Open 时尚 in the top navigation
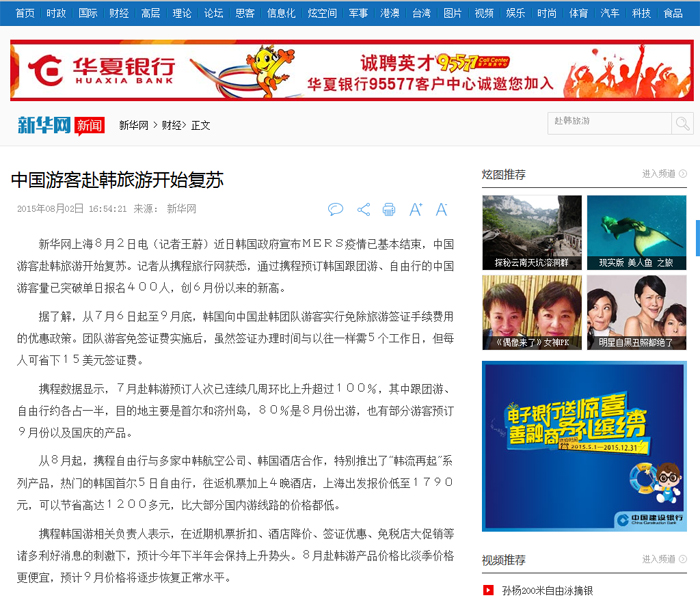 [547, 13]
